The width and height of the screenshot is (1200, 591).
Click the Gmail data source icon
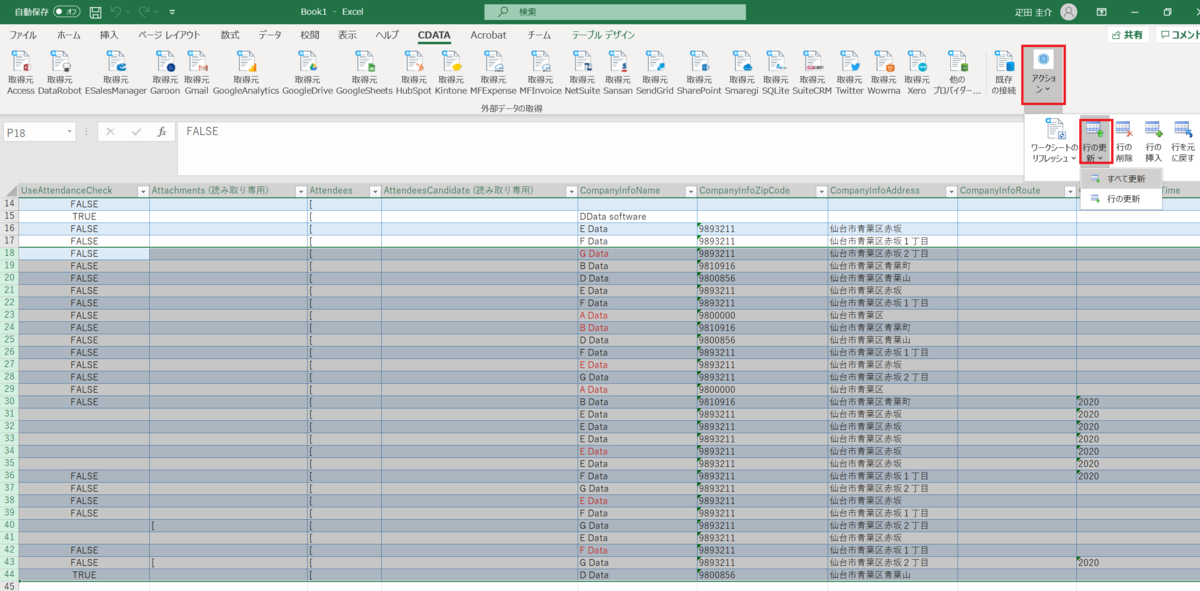[x=197, y=61]
